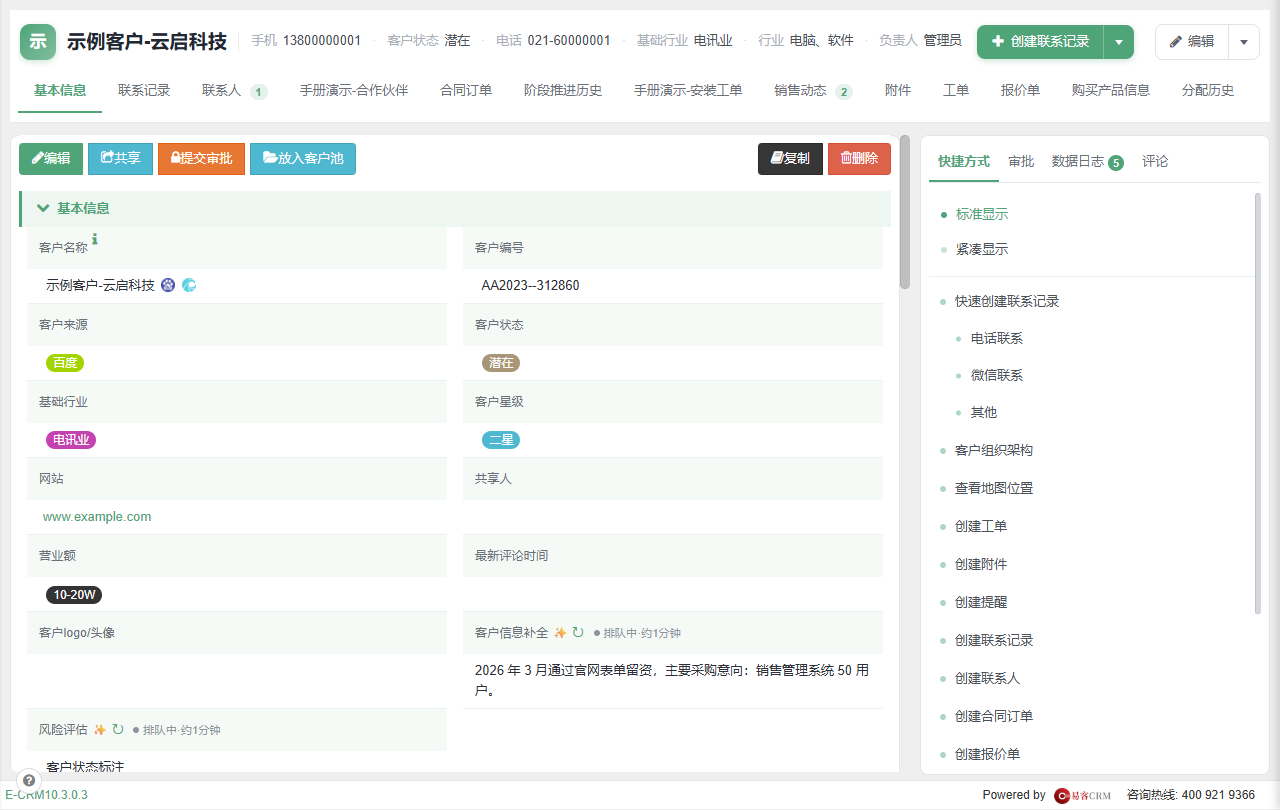Viewport: 1280px width, 810px height.
Task: Open the www.example.com website link
Action: (97, 517)
